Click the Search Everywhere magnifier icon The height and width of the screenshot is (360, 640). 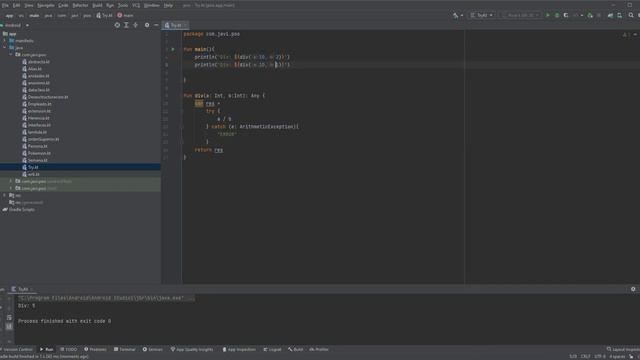631,16
